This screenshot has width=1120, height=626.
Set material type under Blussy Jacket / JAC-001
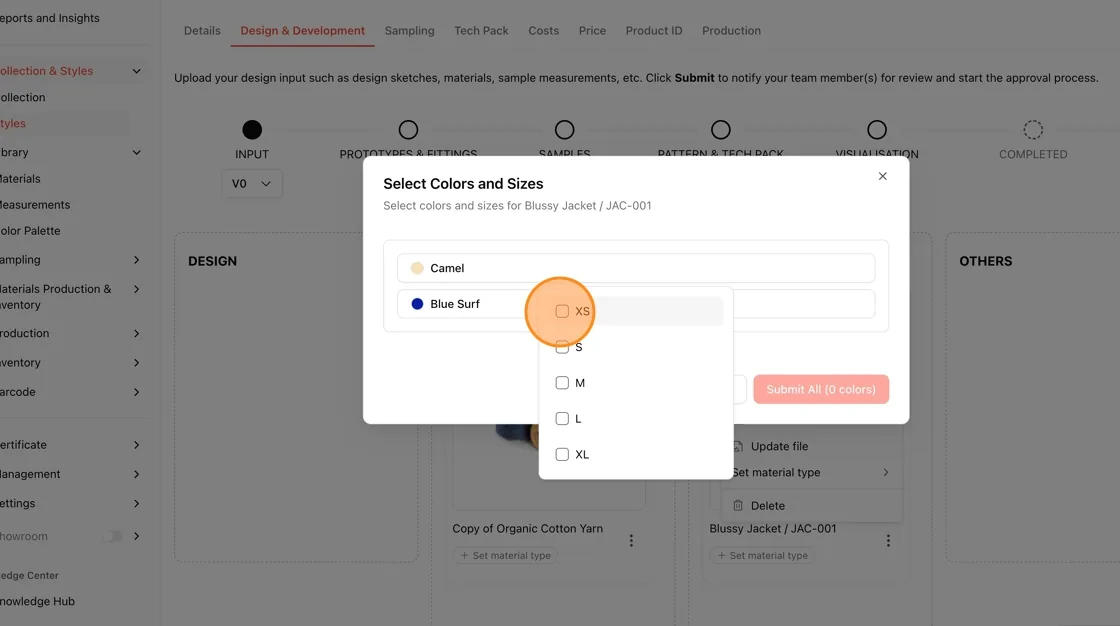[762, 555]
